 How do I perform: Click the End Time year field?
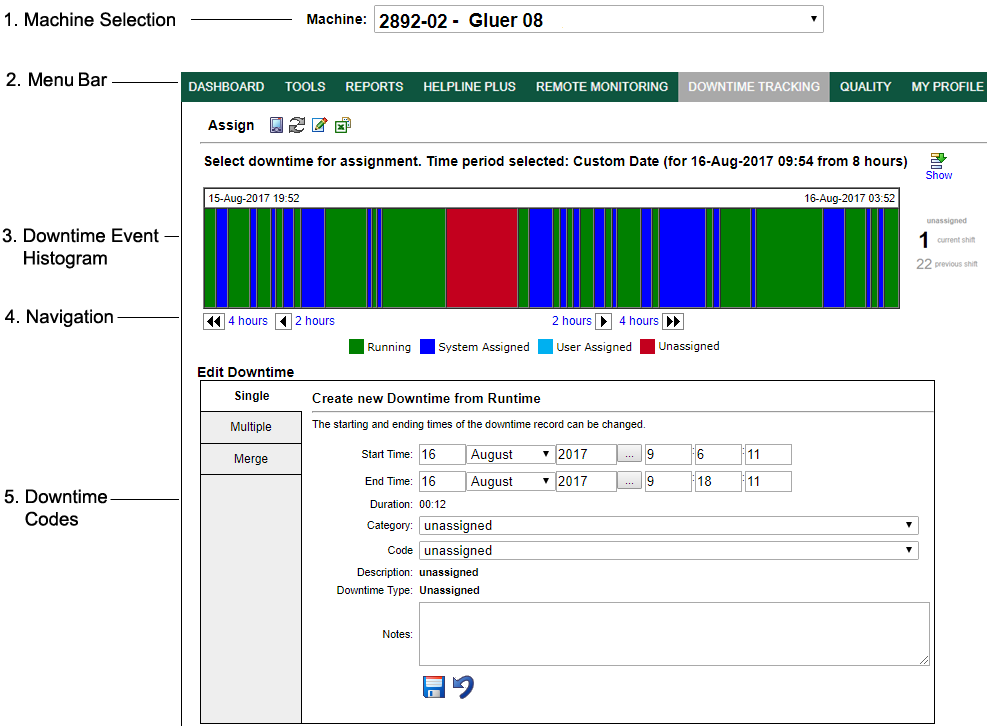(x=586, y=482)
